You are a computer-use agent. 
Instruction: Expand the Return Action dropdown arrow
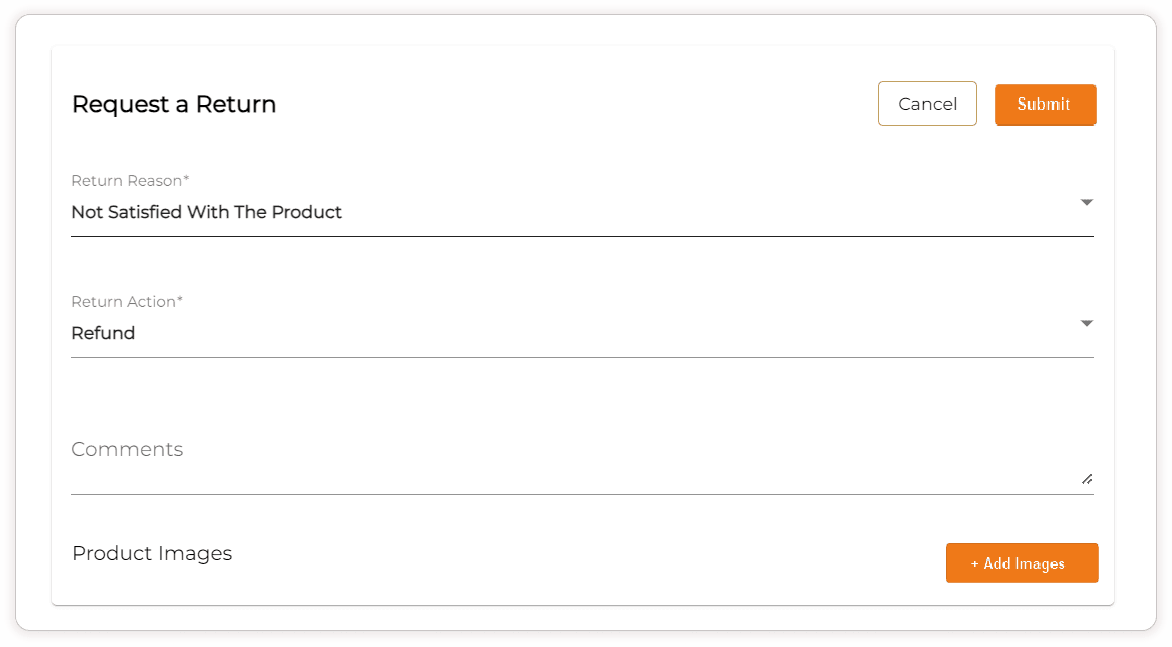(x=1087, y=324)
